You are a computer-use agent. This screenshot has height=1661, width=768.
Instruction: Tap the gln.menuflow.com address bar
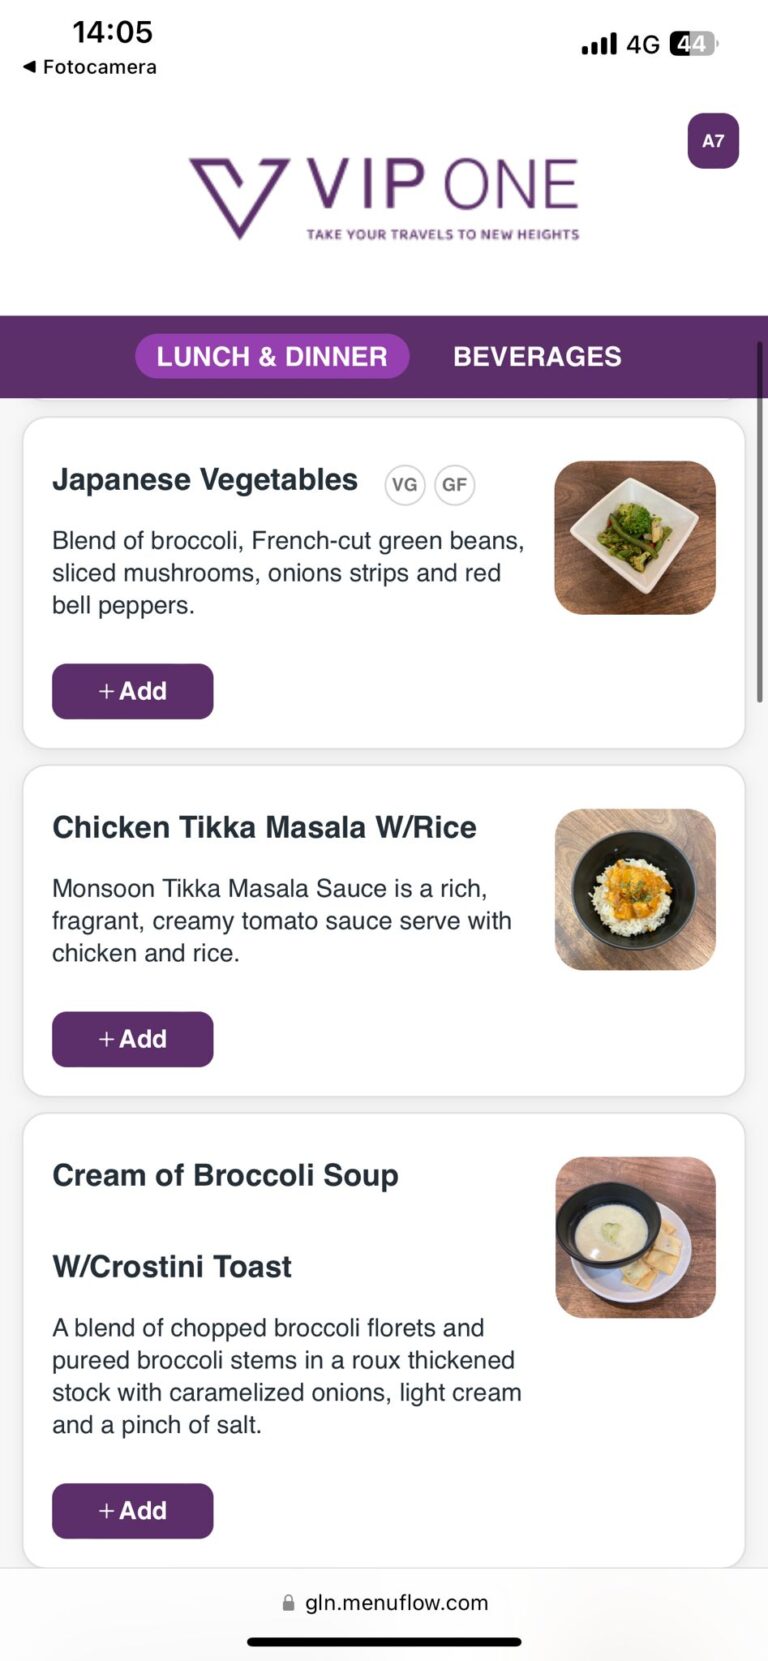(396, 1603)
